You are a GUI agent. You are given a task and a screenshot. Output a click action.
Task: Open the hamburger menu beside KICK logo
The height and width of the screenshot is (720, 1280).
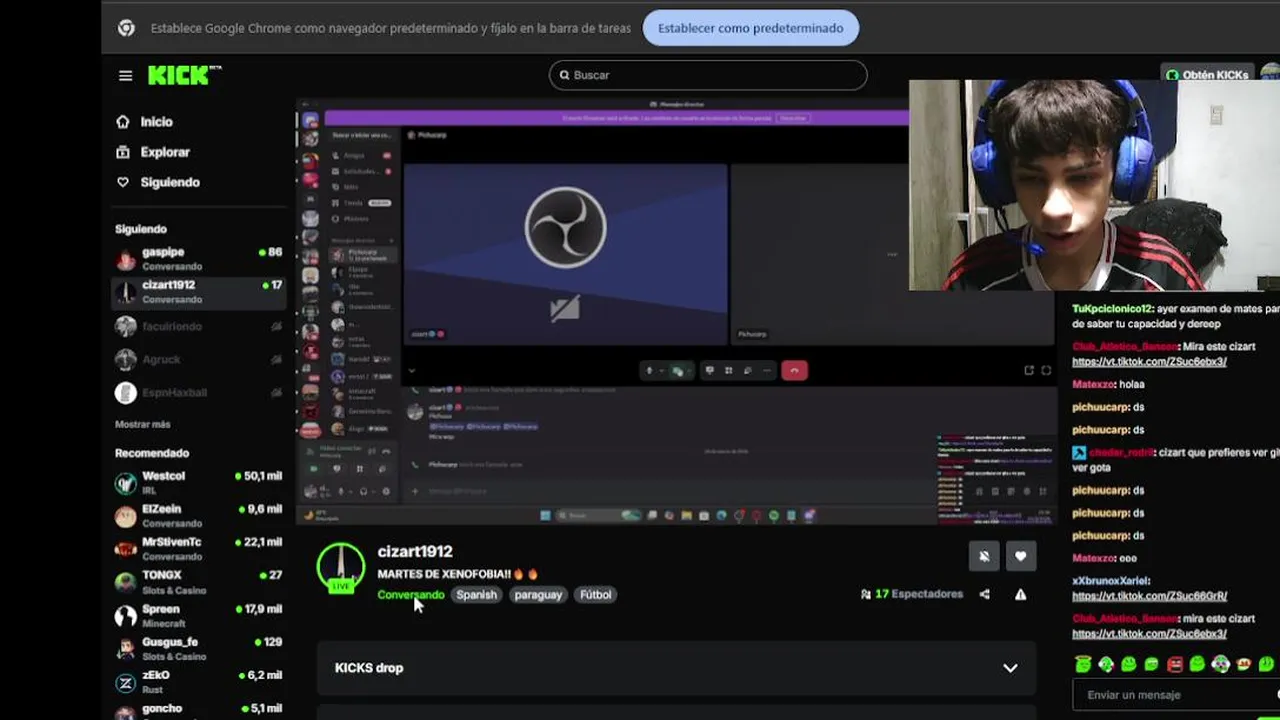pyautogui.click(x=125, y=76)
